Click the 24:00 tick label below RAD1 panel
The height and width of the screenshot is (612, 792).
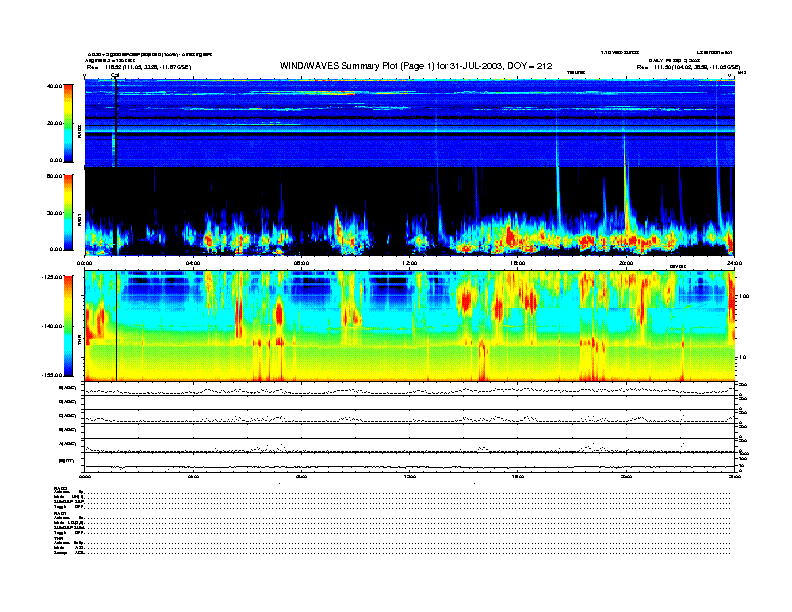(734, 263)
